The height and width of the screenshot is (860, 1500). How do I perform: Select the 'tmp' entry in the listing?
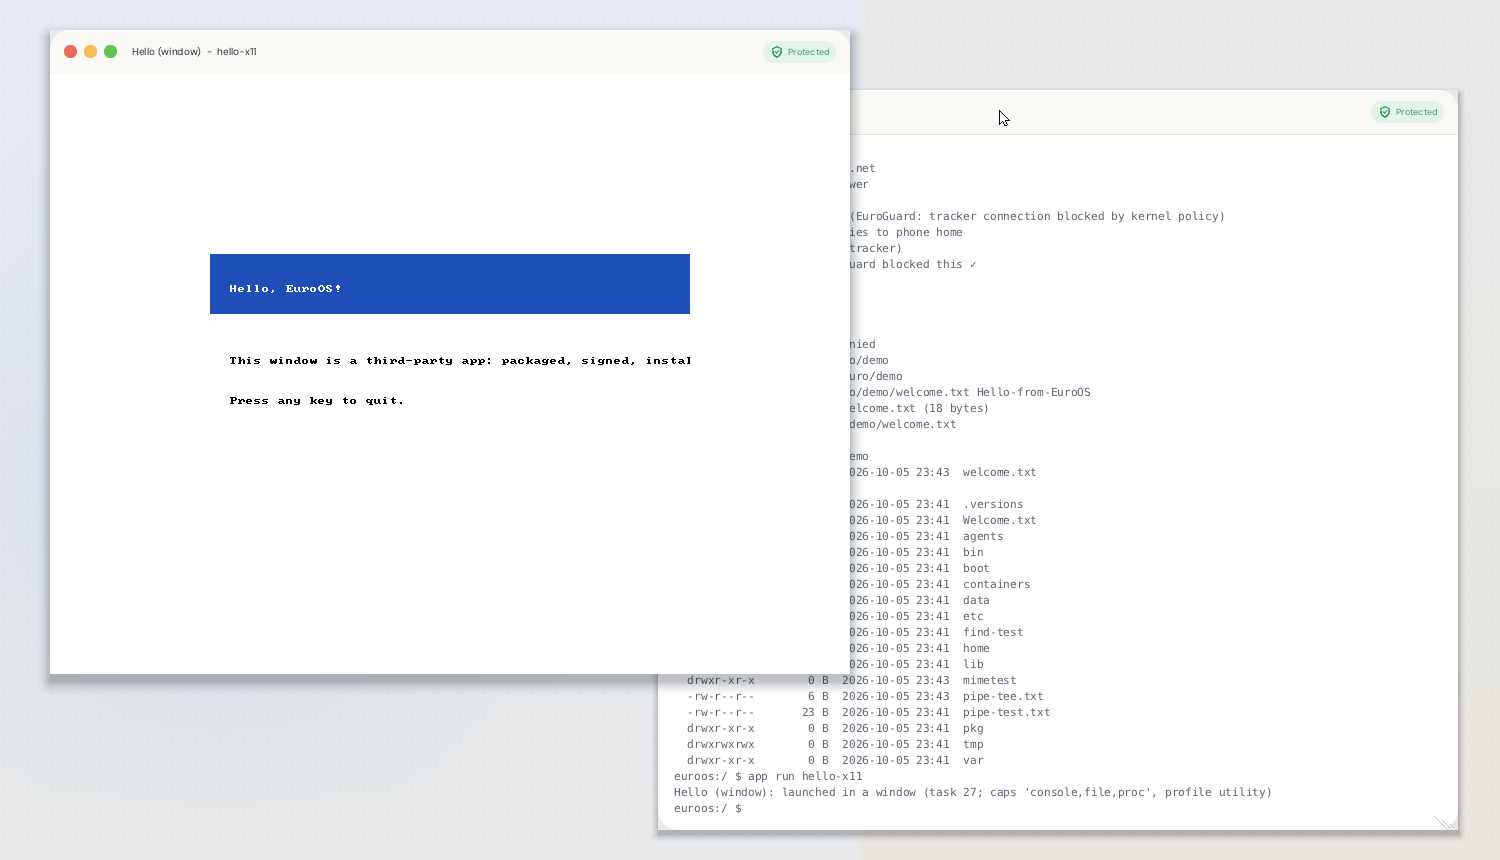point(973,744)
